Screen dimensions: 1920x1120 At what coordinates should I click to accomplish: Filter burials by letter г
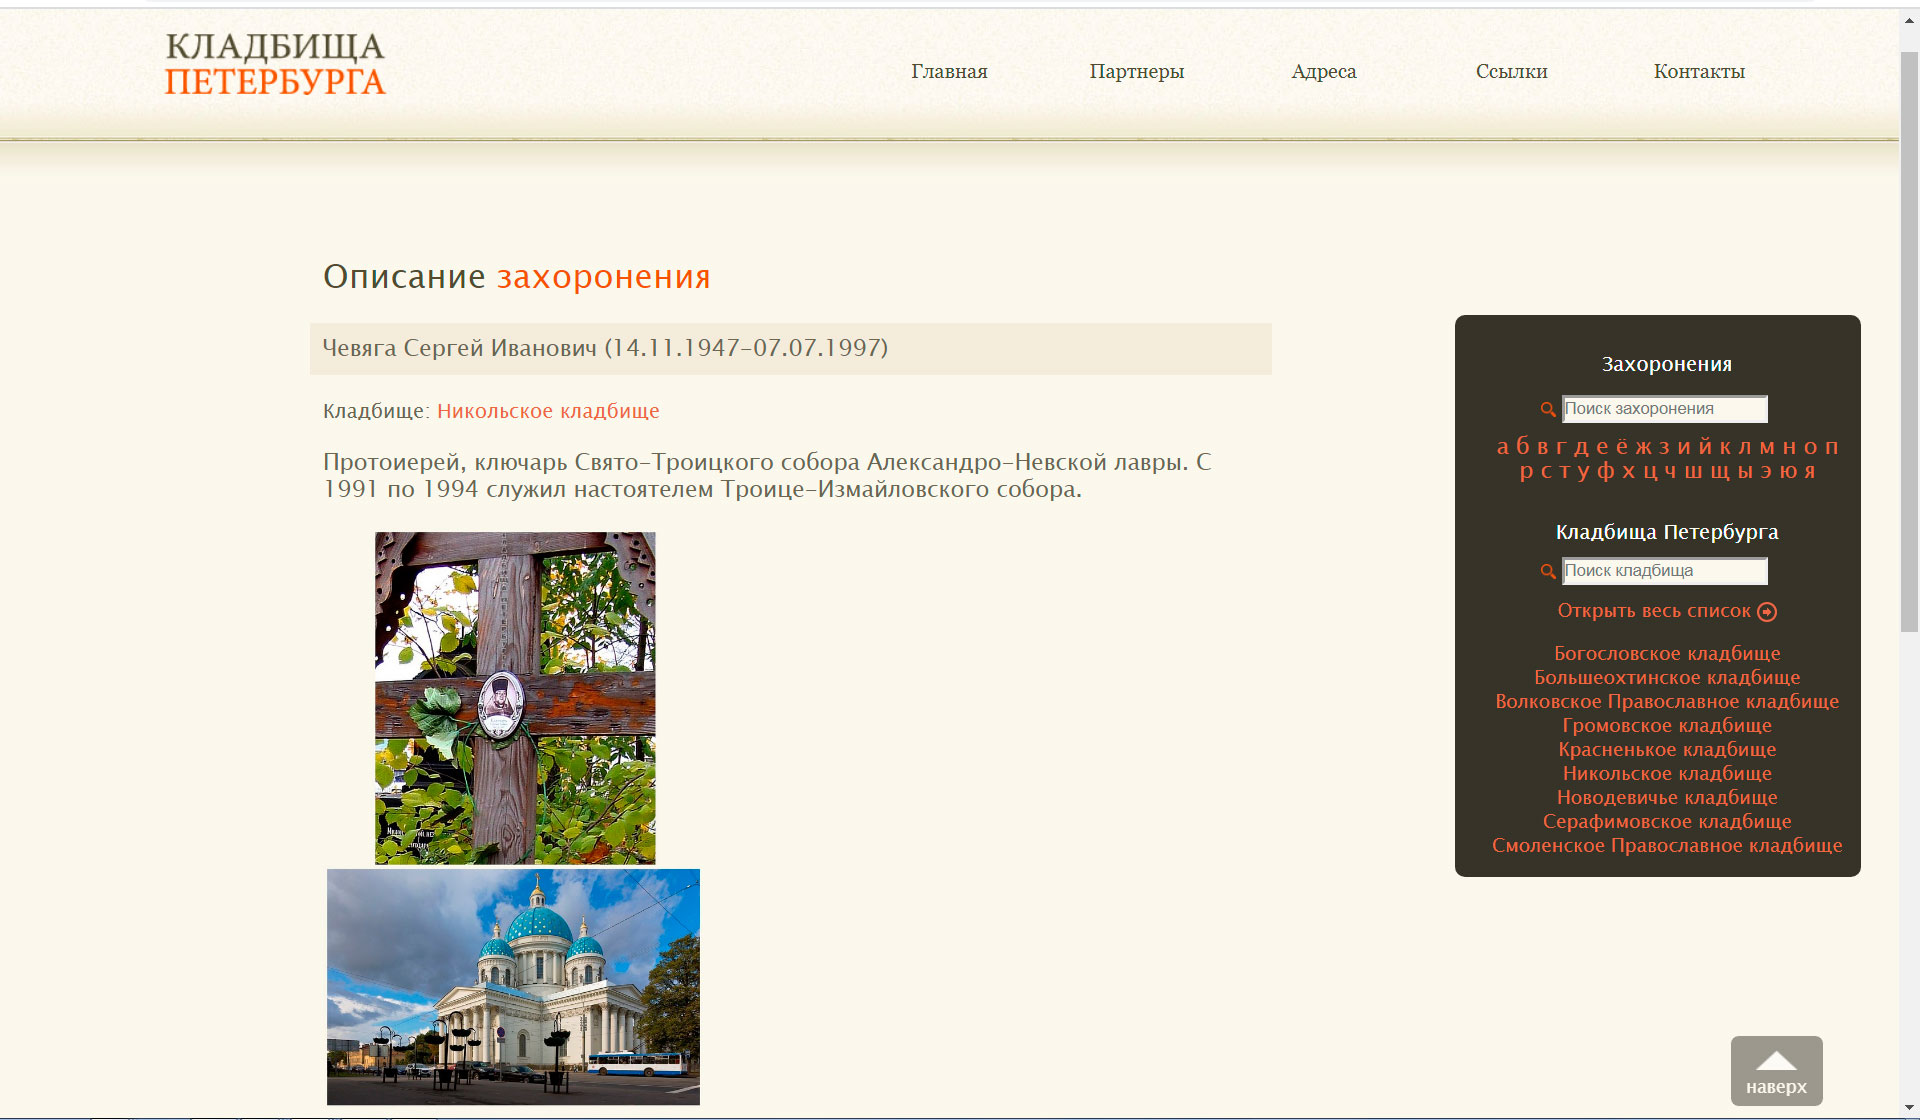(x=1561, y=448)
